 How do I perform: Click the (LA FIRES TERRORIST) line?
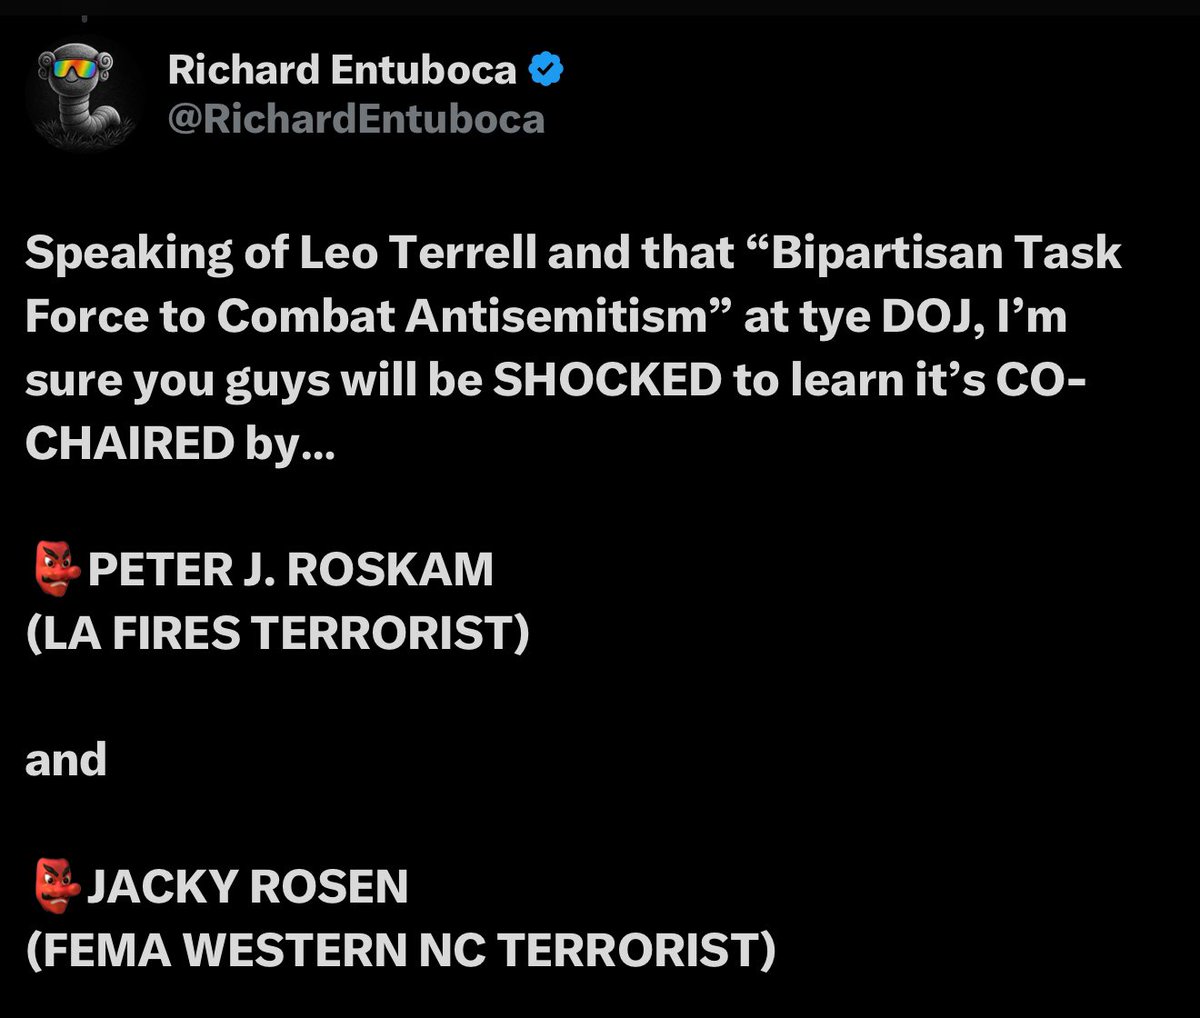(x=276, y=632)
